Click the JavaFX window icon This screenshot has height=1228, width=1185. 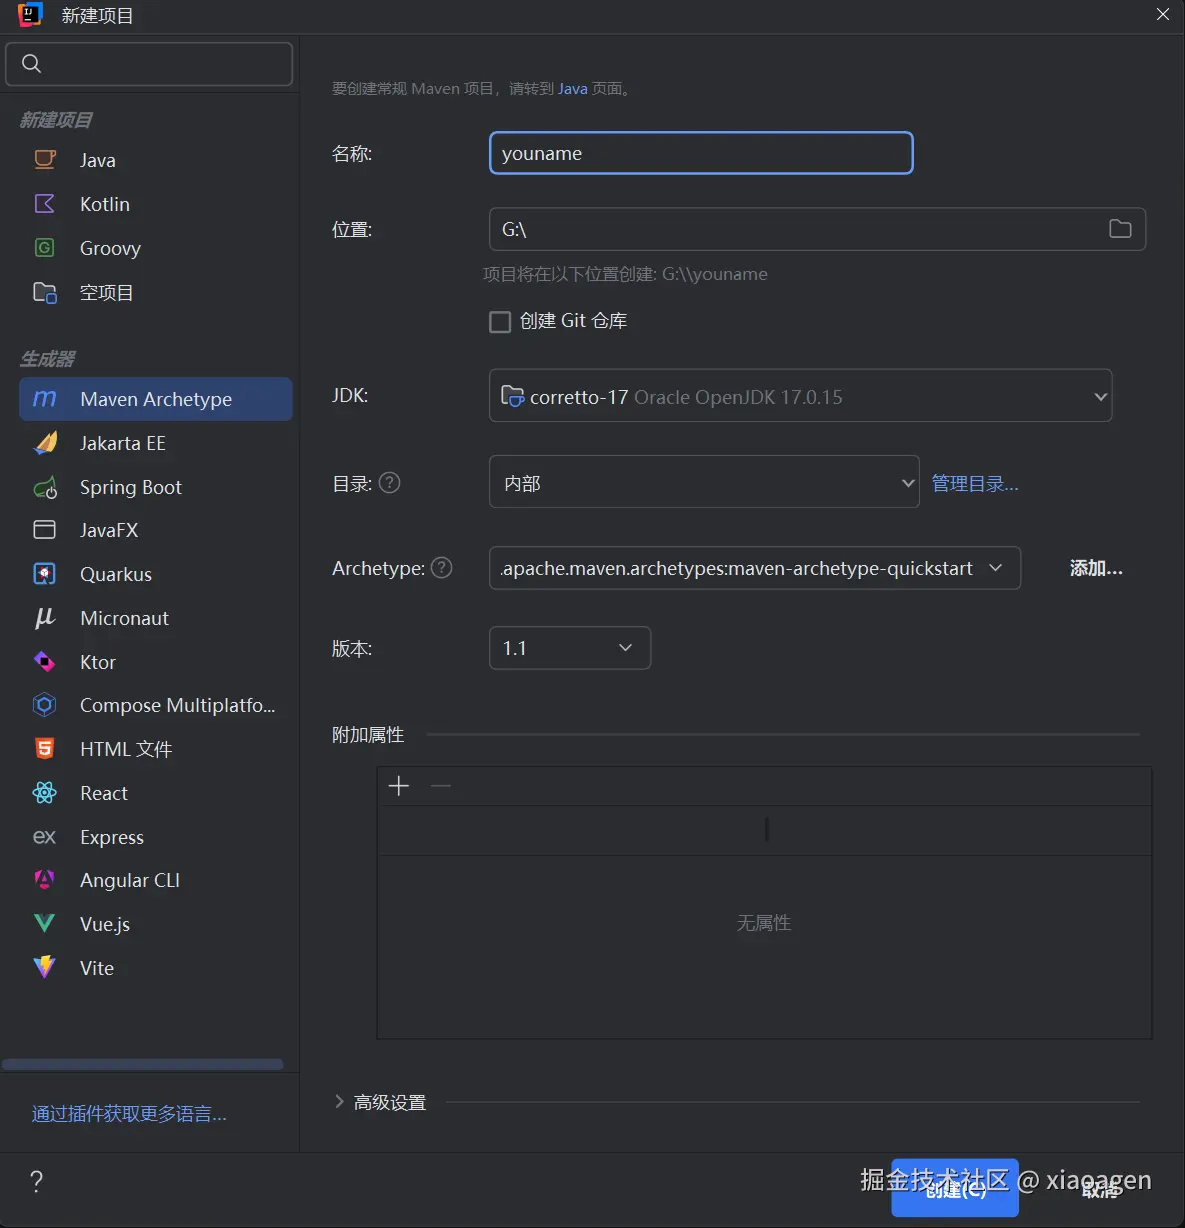pyautogui.click(x=45, y=530)
